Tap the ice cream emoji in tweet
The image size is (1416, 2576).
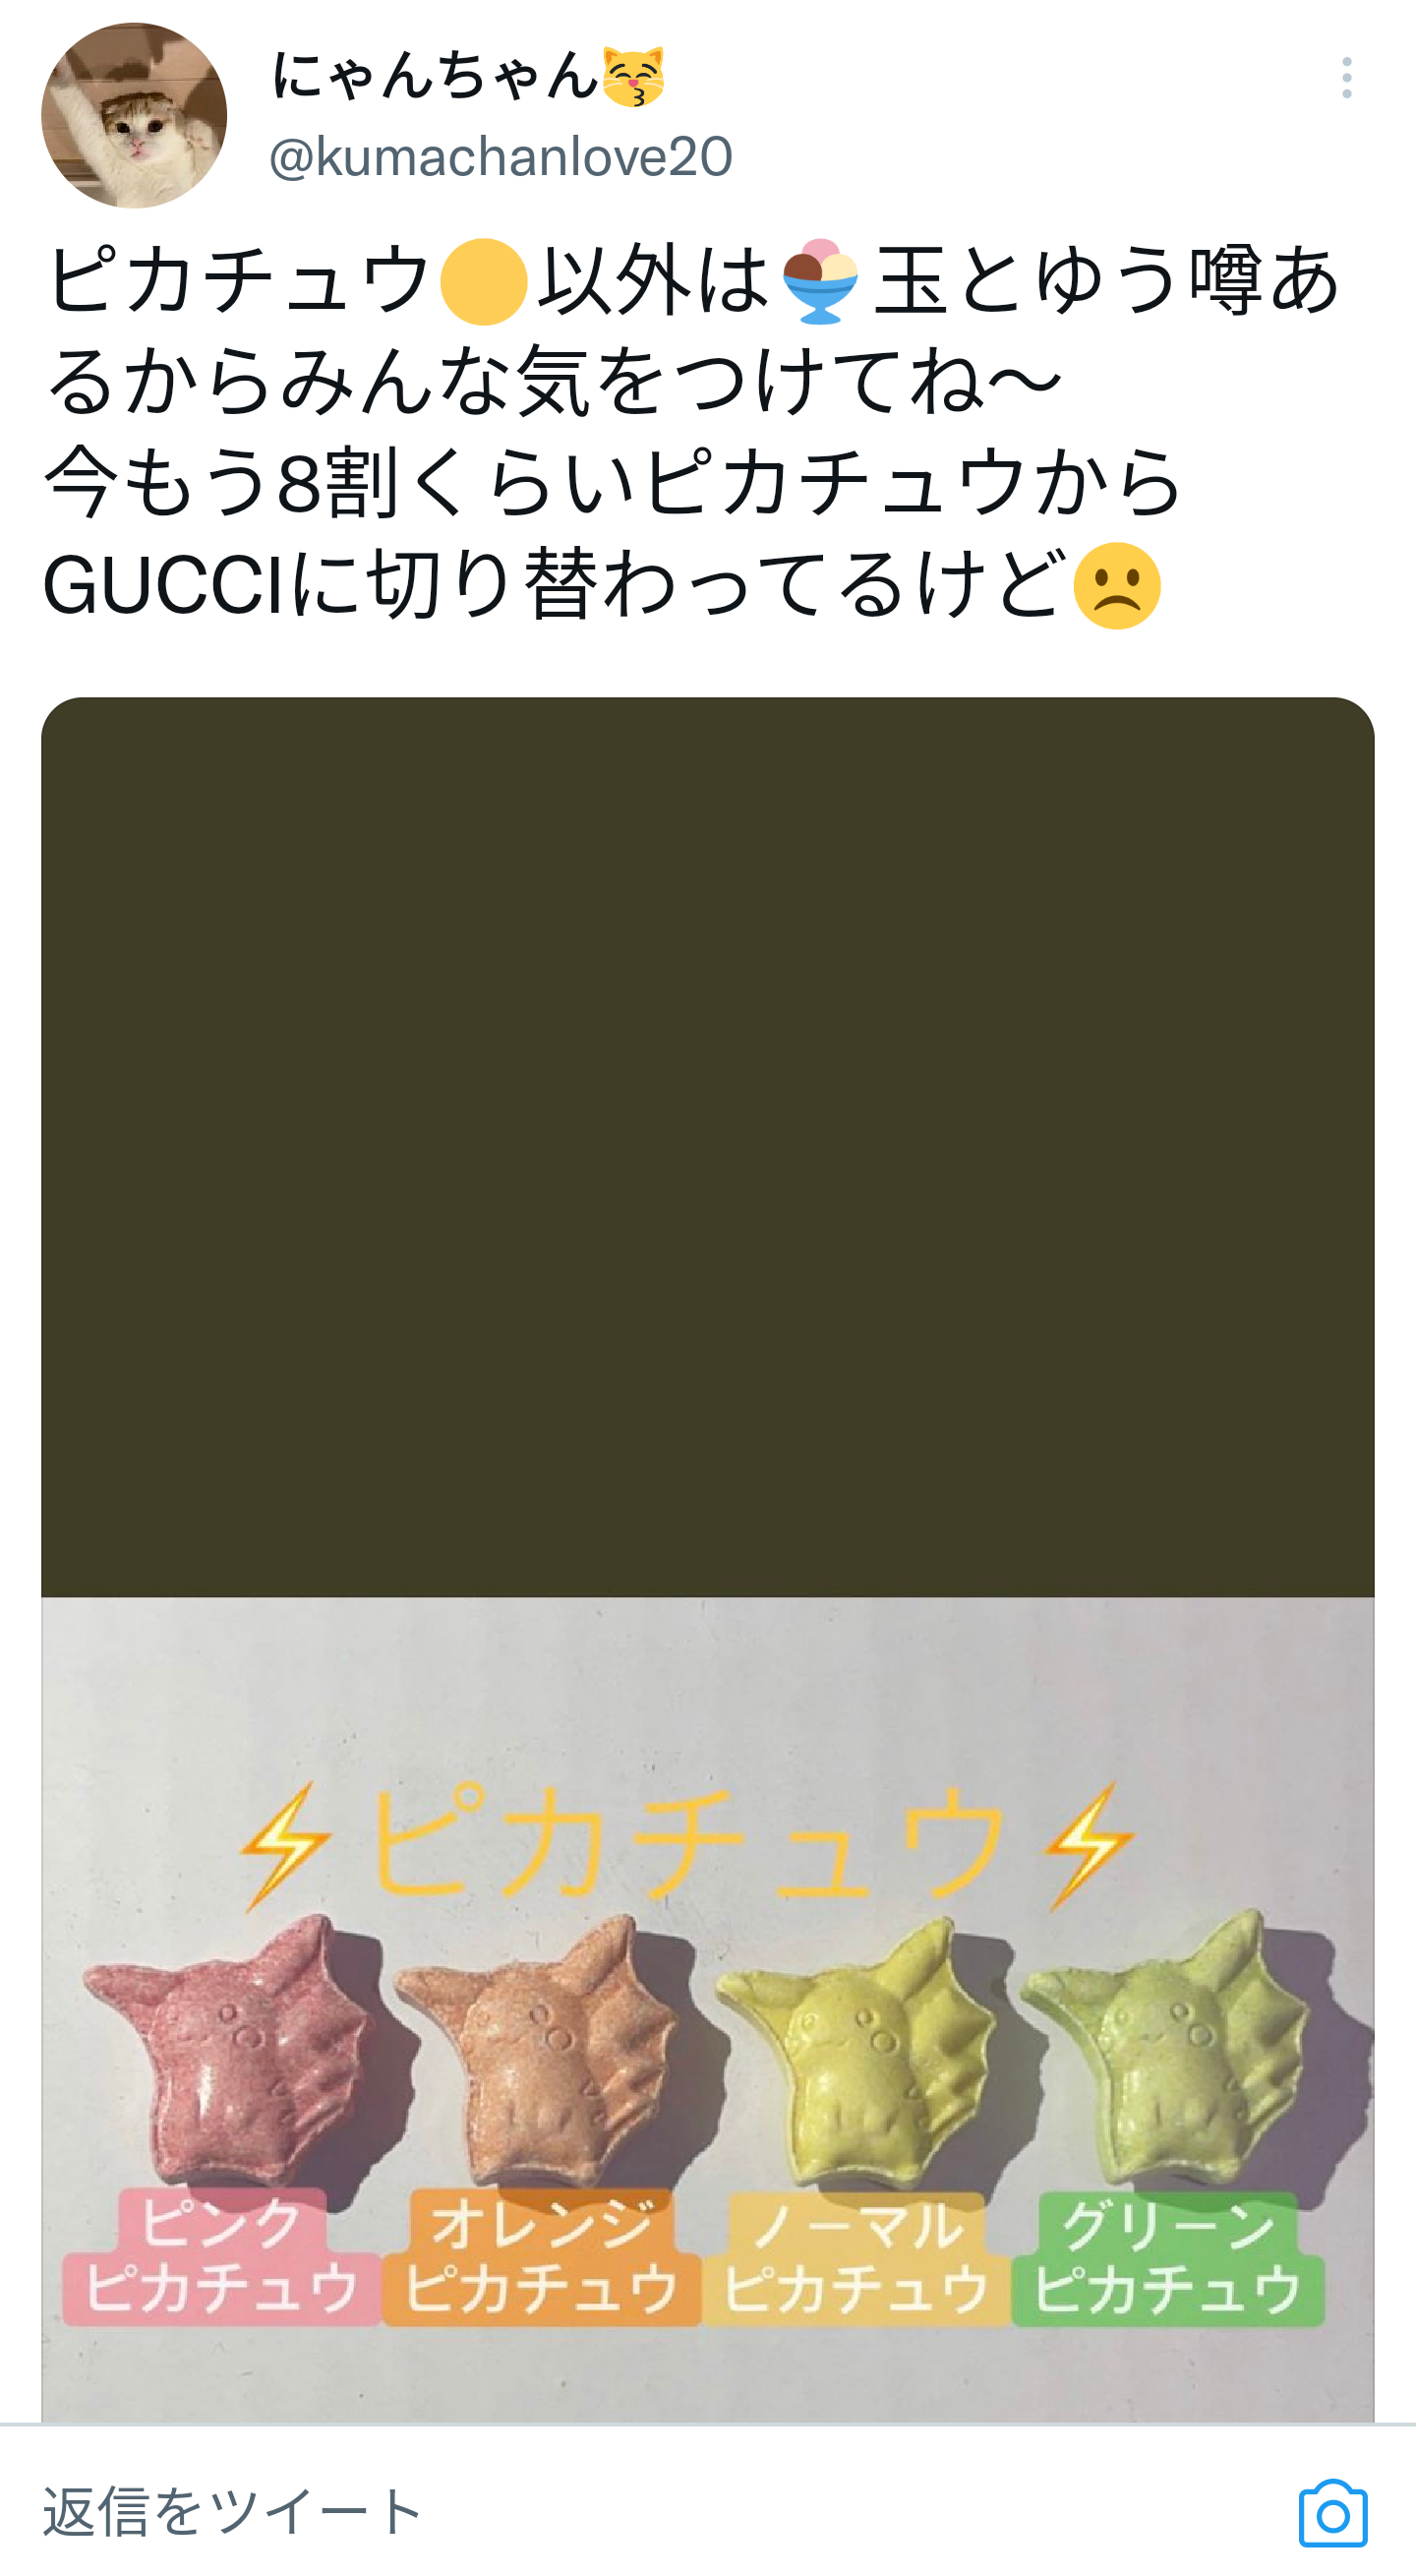click(820, 281)
